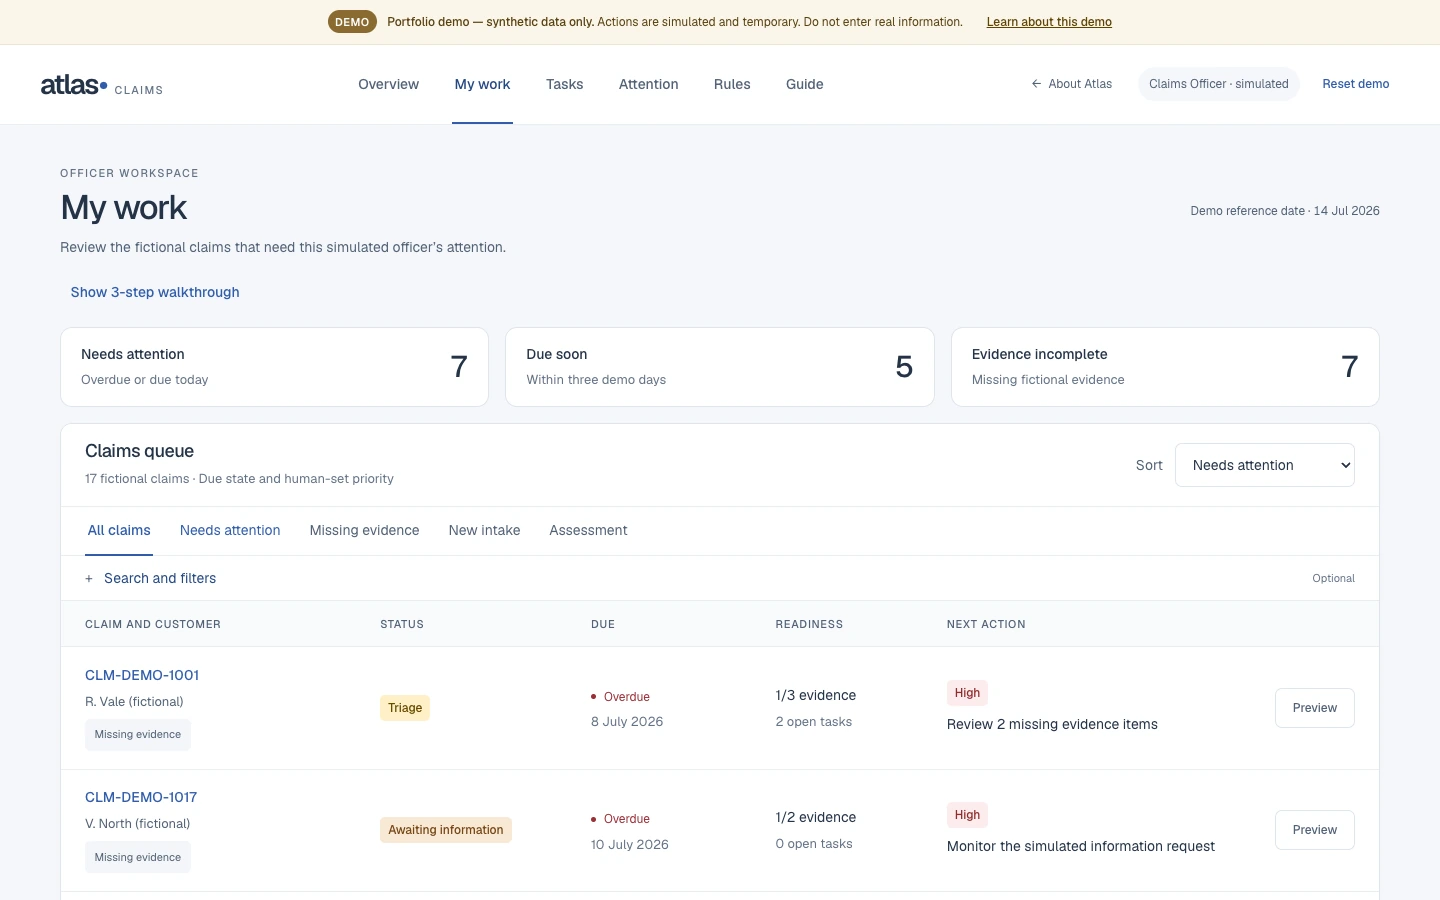Click Review 2 missing evidence items text
Image resolution: width=1440 pixels, height=900 pixels.
pos(1052,724)
